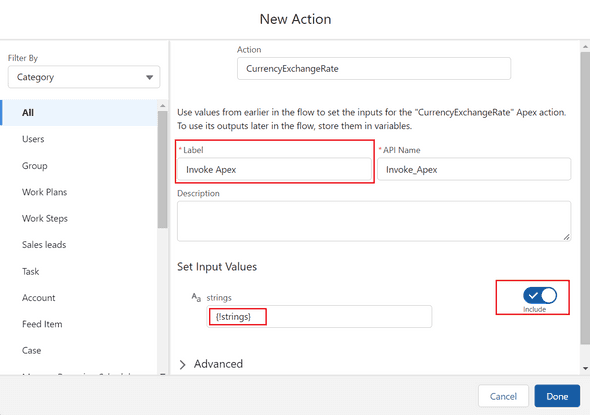The width and height of the screenshot is (590, 415).
Task: Select the Group category
Action: tap(79, 166)
